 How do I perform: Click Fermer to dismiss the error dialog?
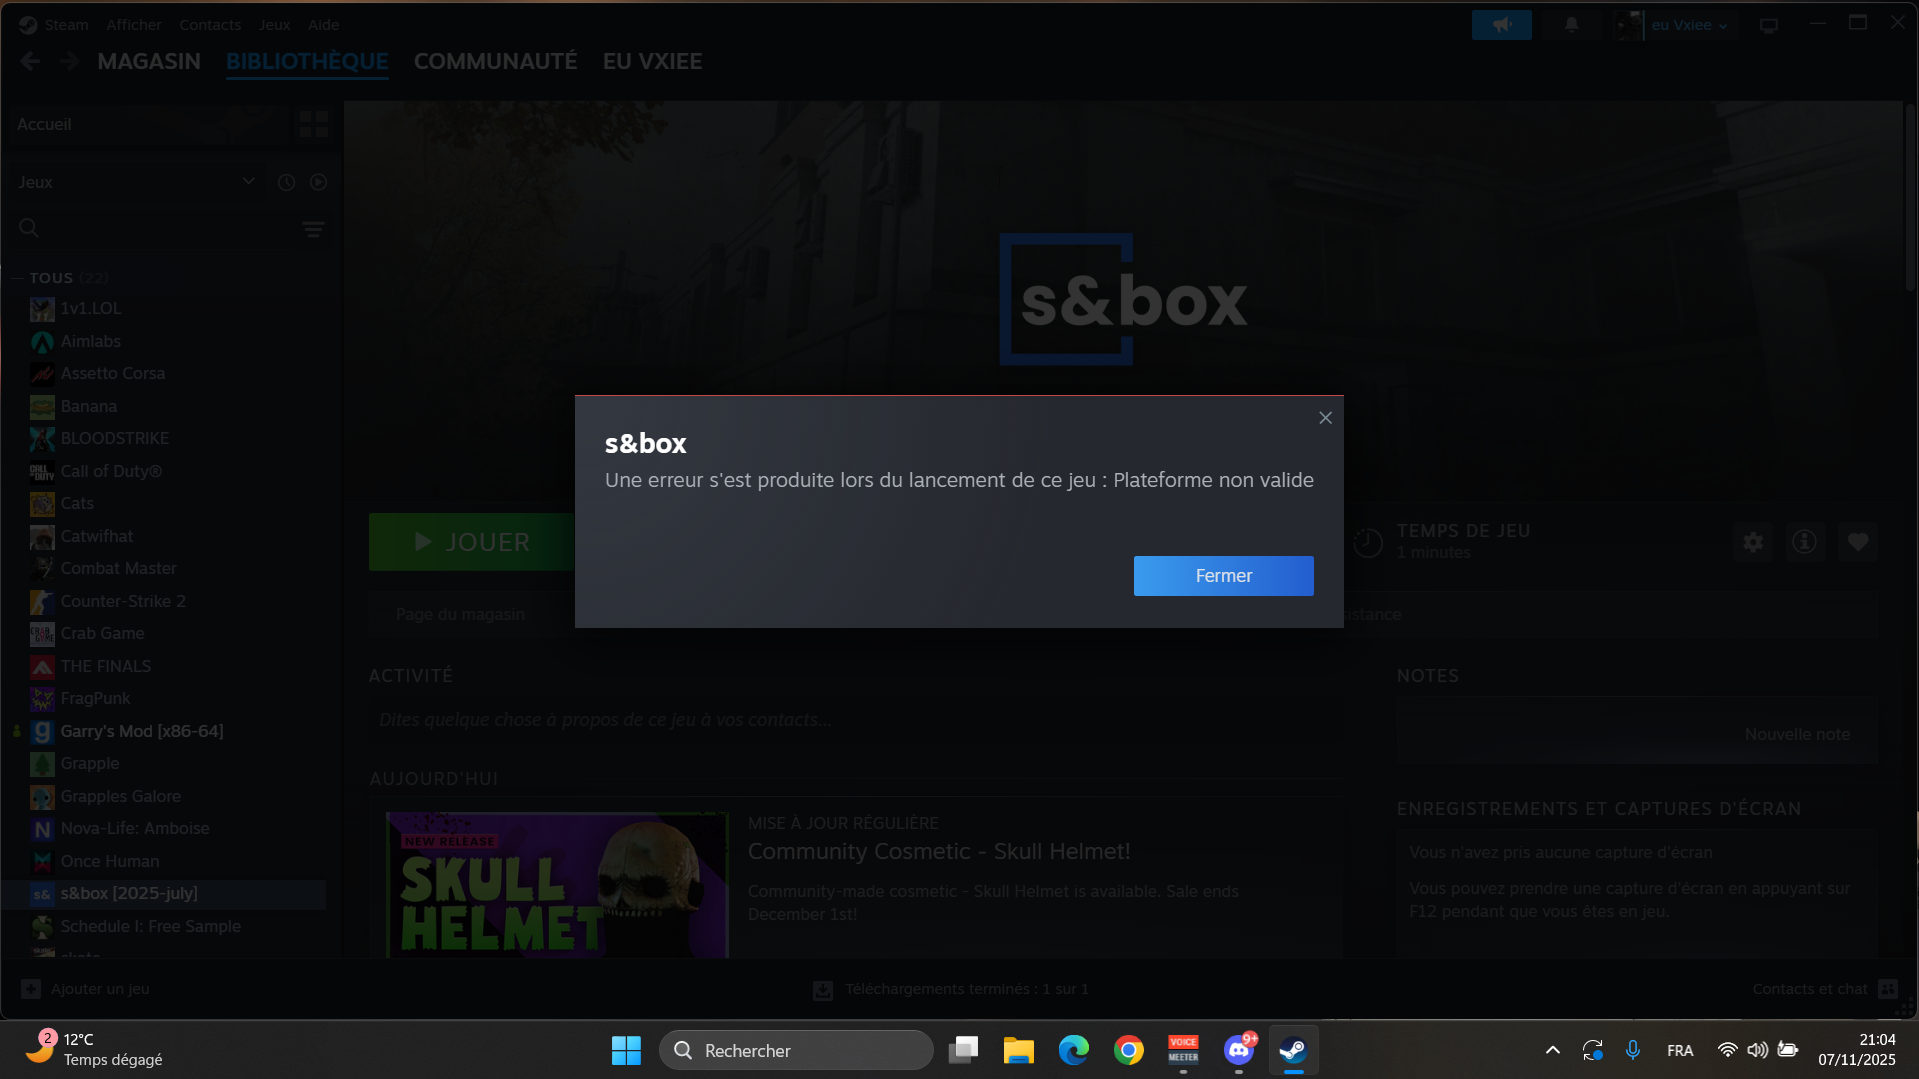[x=1223, y=576]
